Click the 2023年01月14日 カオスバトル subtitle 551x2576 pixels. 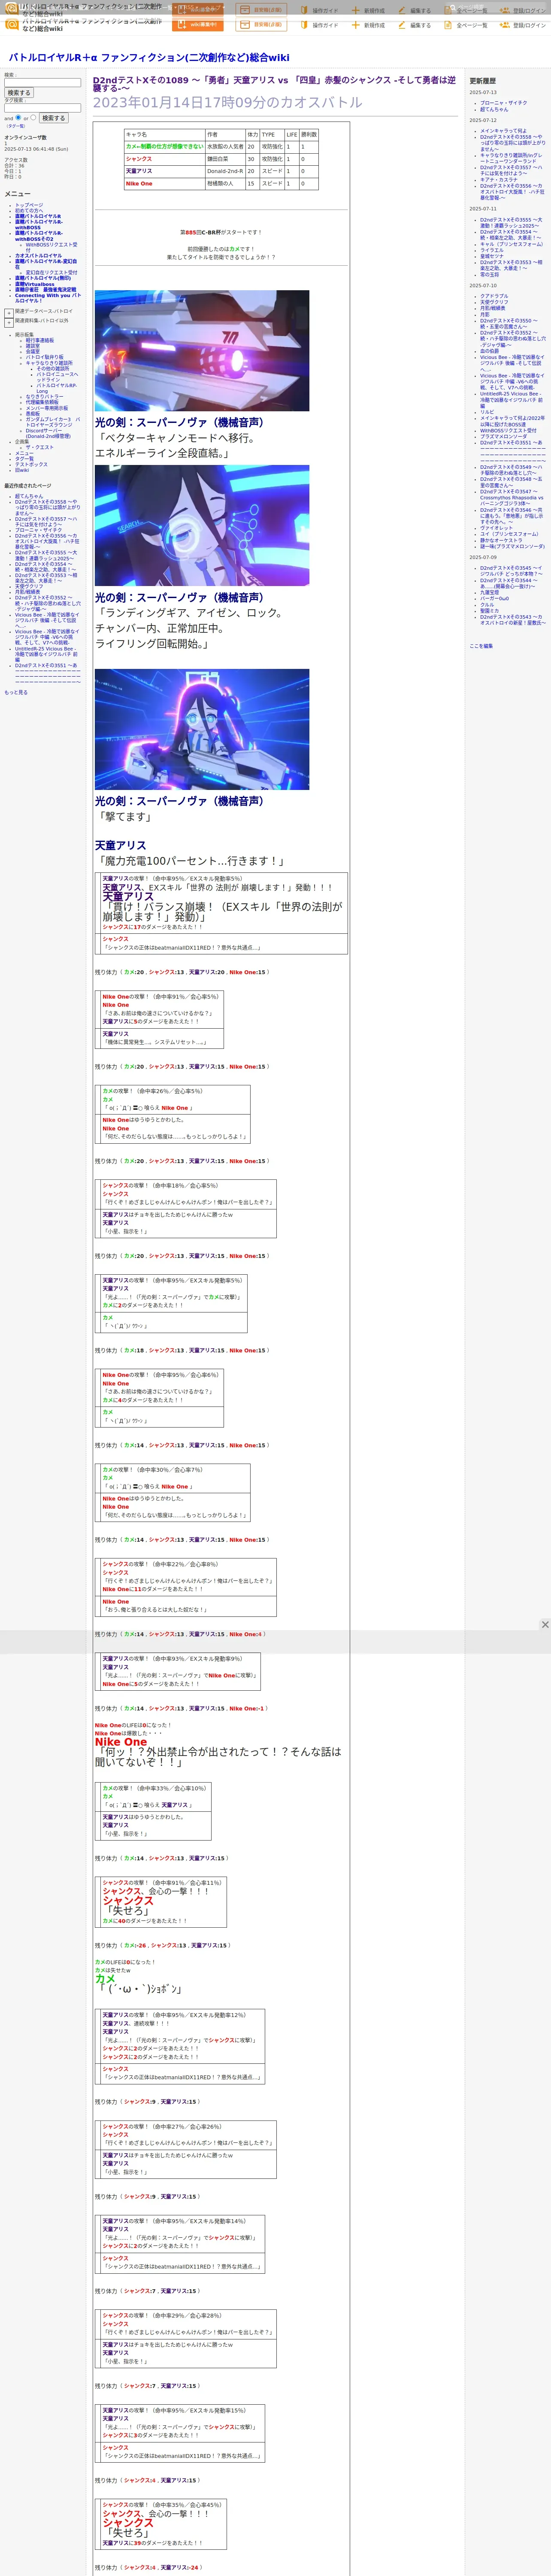[x=228, y=102]
